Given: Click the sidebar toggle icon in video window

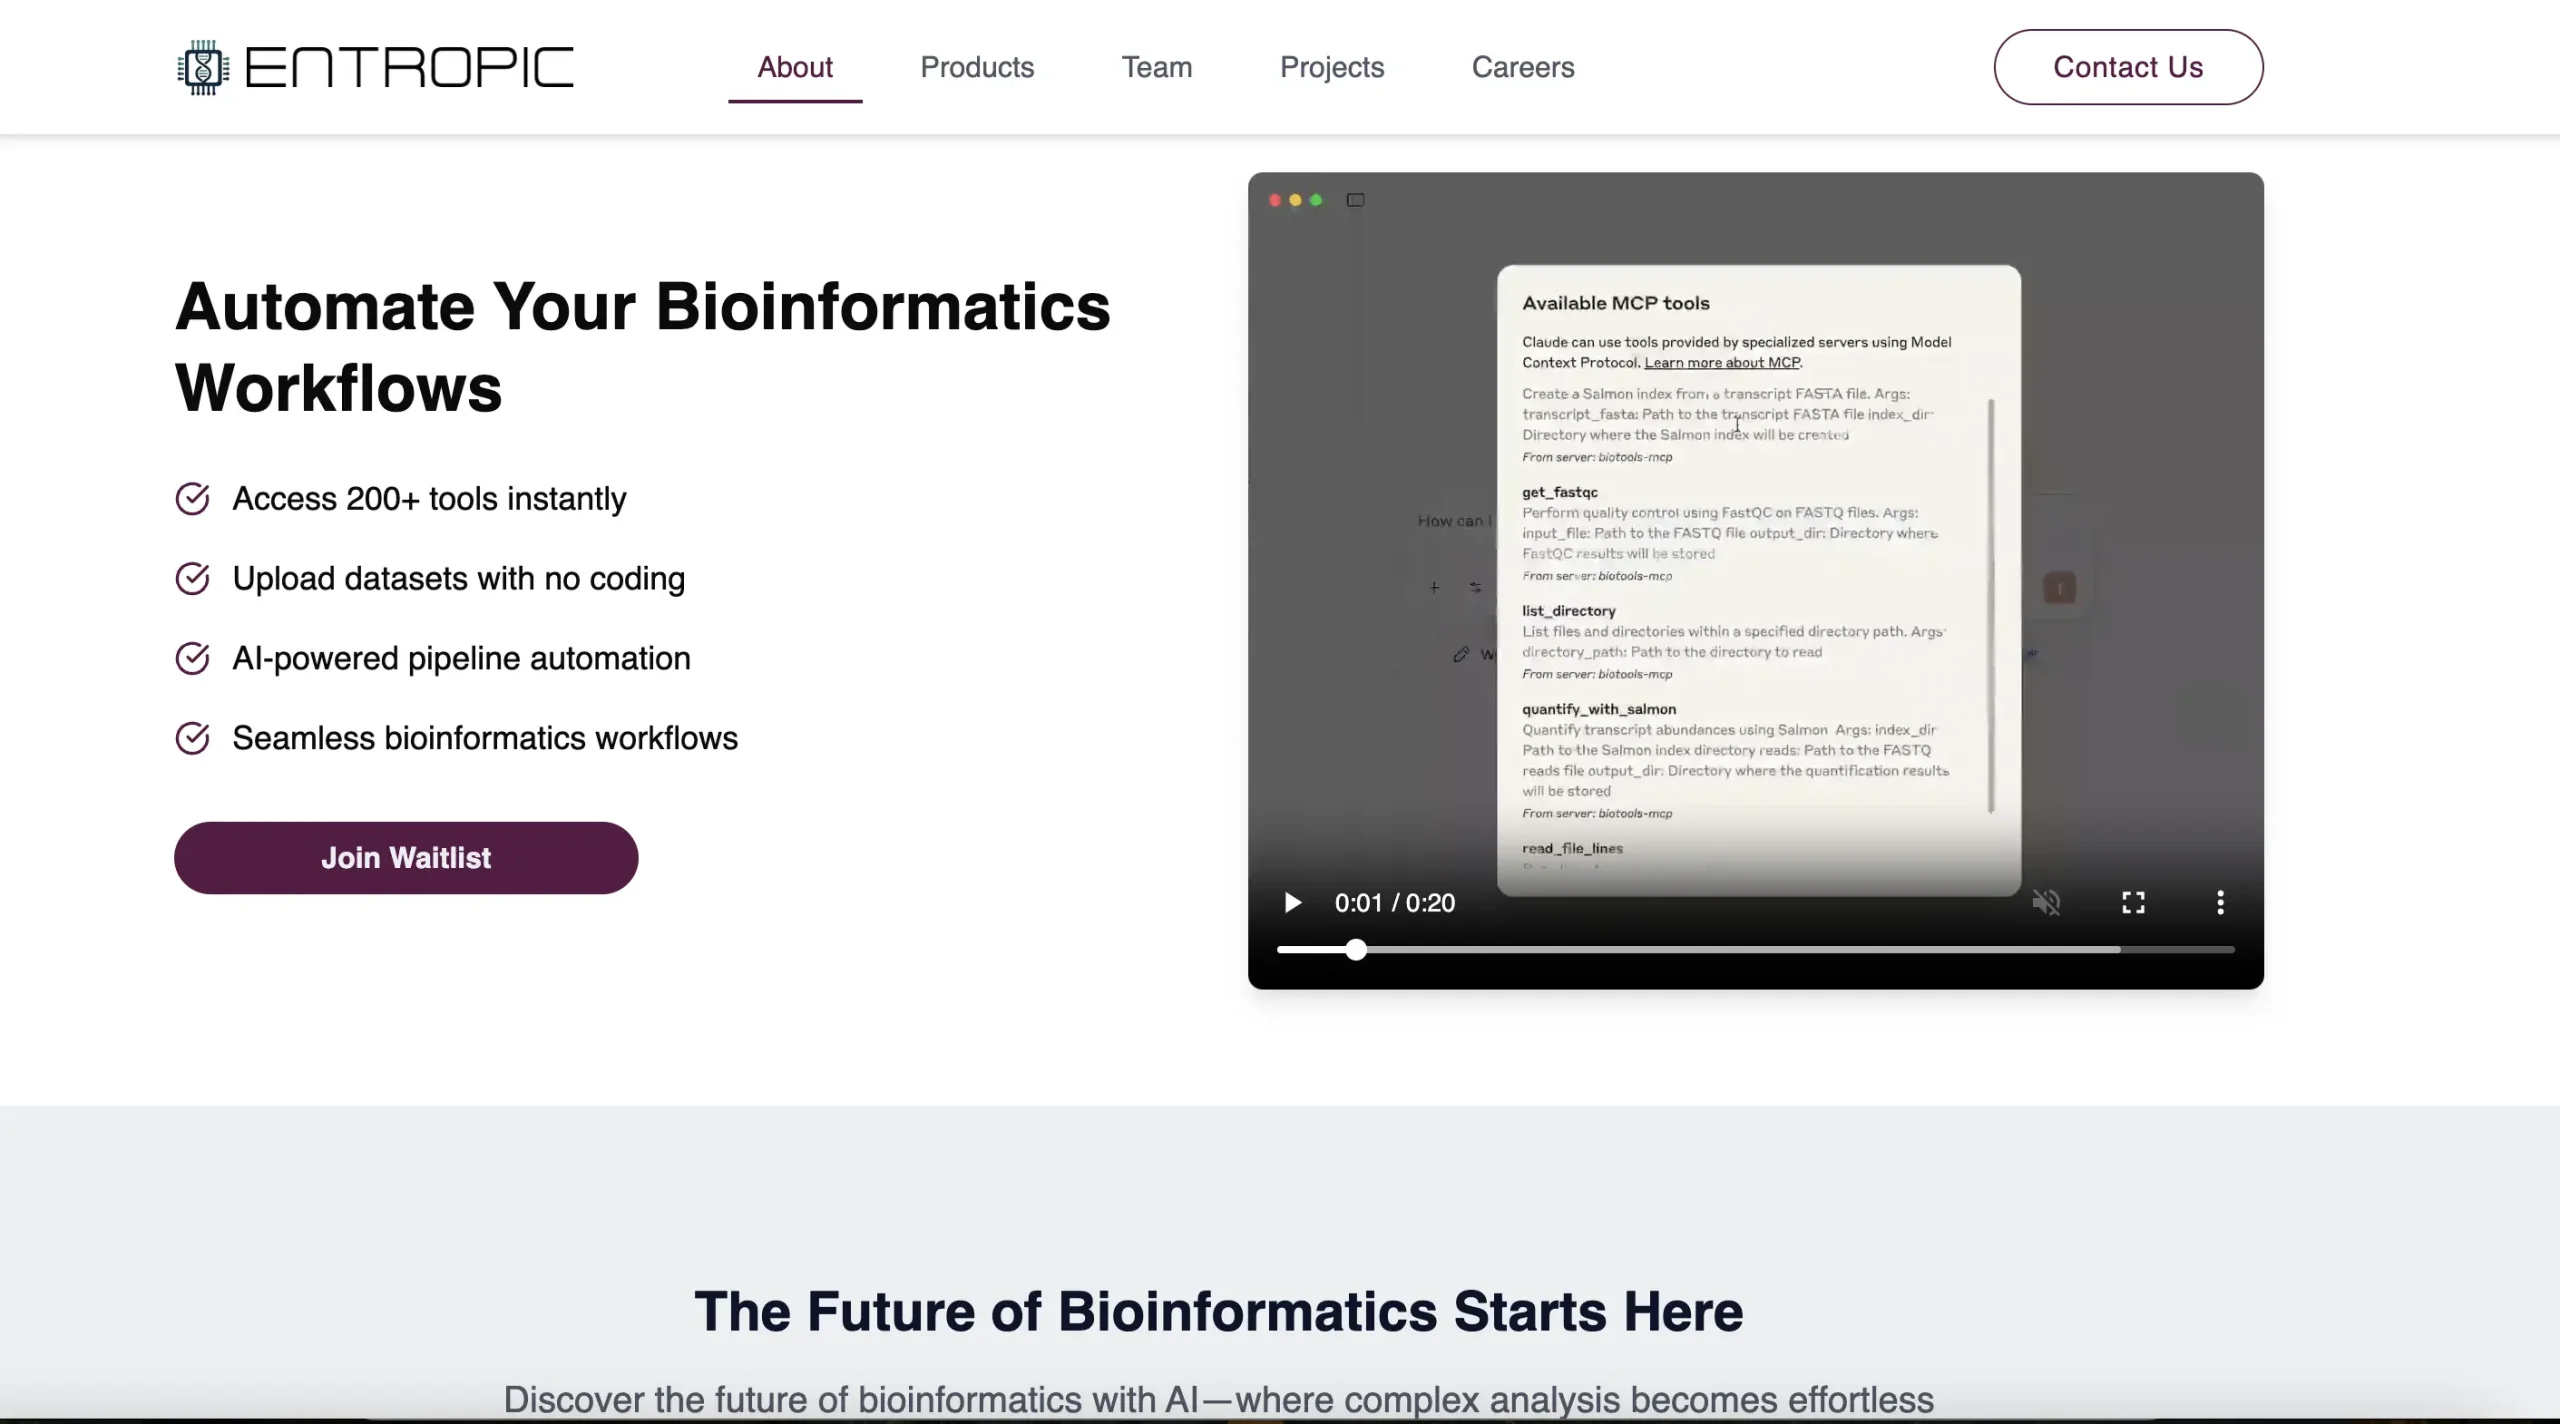Looking at the screenshot, I should 1355,200.
